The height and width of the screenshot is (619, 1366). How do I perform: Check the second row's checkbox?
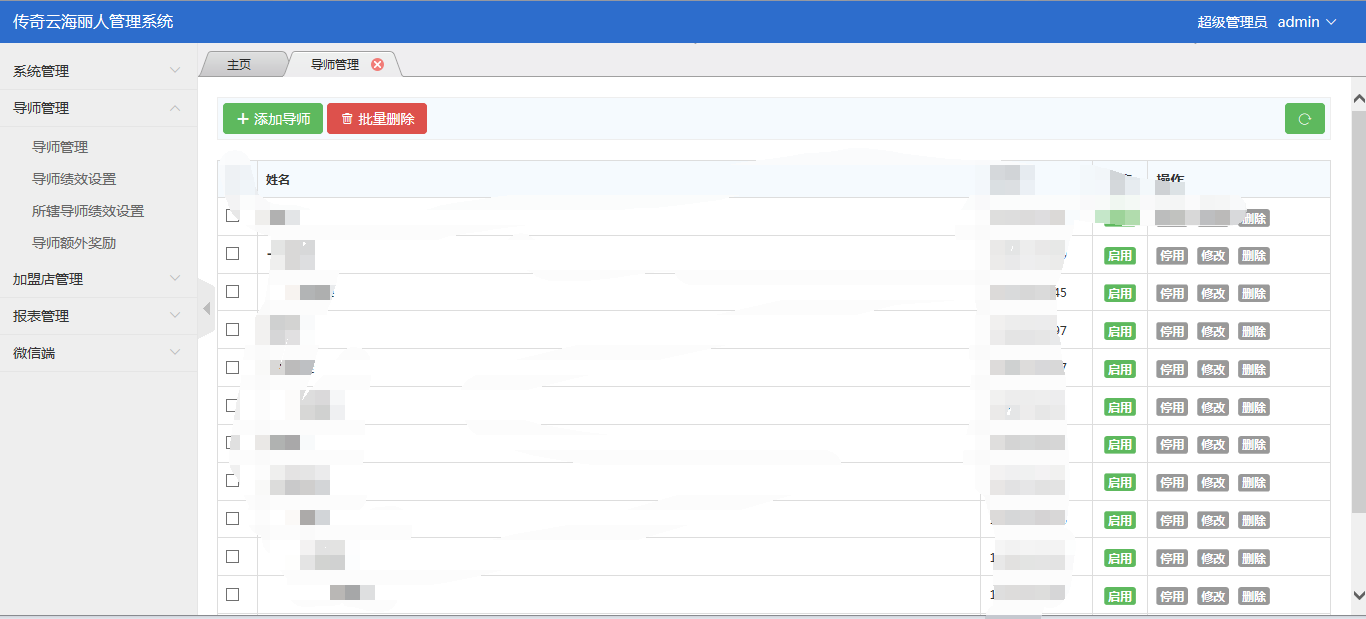tap(233, 254)
